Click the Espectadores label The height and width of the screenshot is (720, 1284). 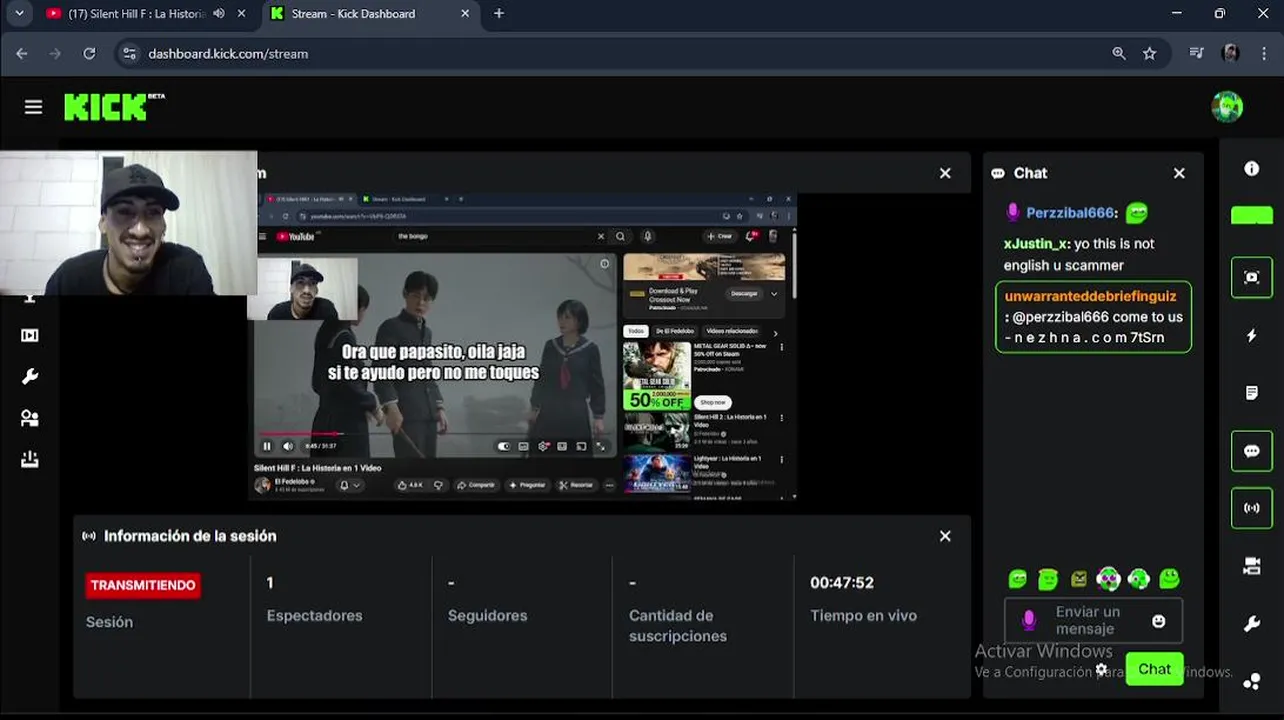pos(314,616)
